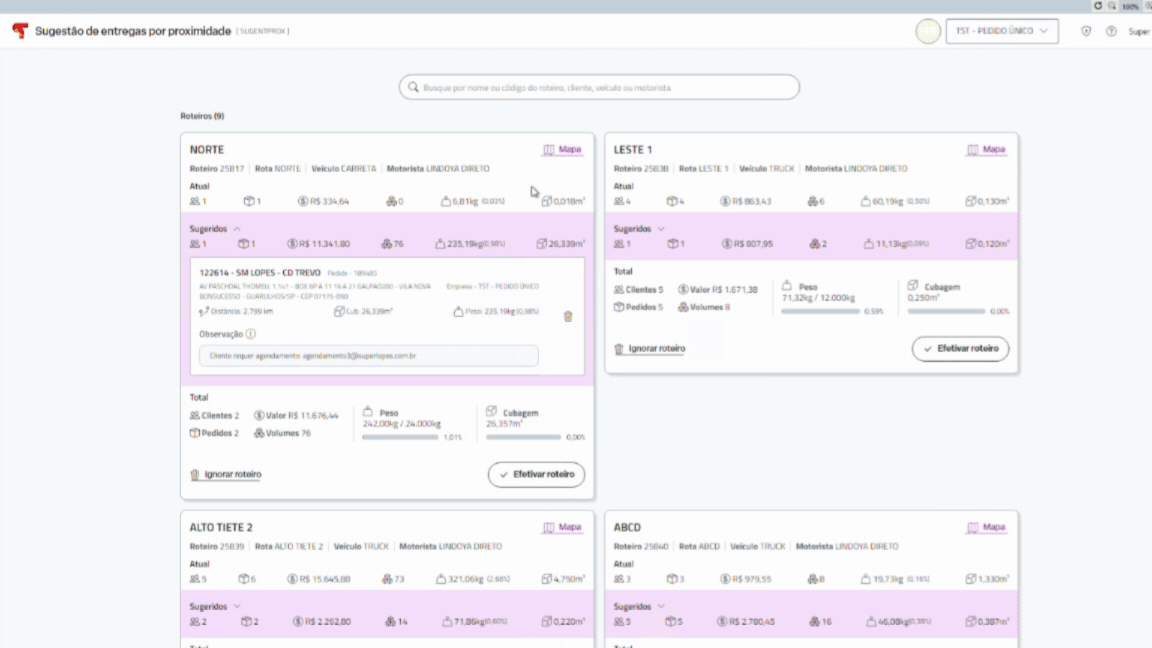
Task: Click Ignorar roteiro in the LESTE 1 card
Action: tap(649, 348)
